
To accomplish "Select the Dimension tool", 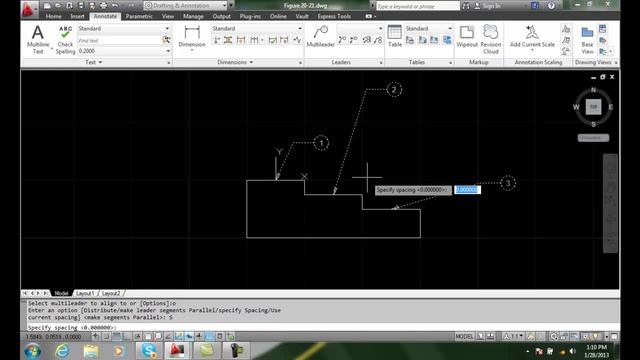I will point(192,37).
